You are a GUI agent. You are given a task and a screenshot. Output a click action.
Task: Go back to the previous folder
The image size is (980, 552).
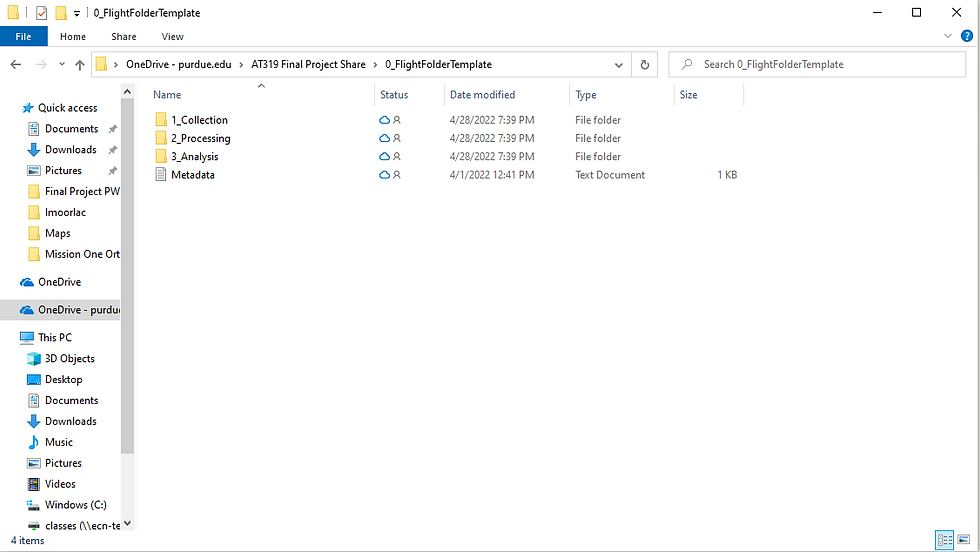[16, 64]
